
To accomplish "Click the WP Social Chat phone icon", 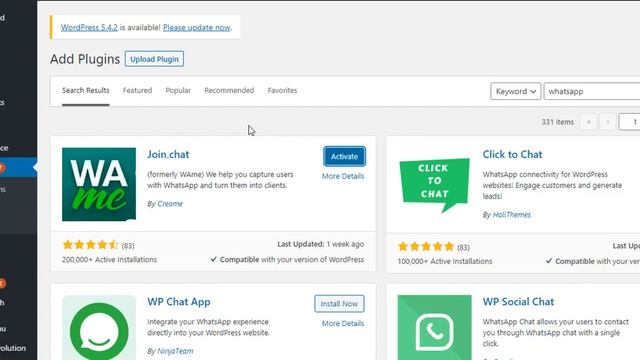I will (x=434, y=328).
